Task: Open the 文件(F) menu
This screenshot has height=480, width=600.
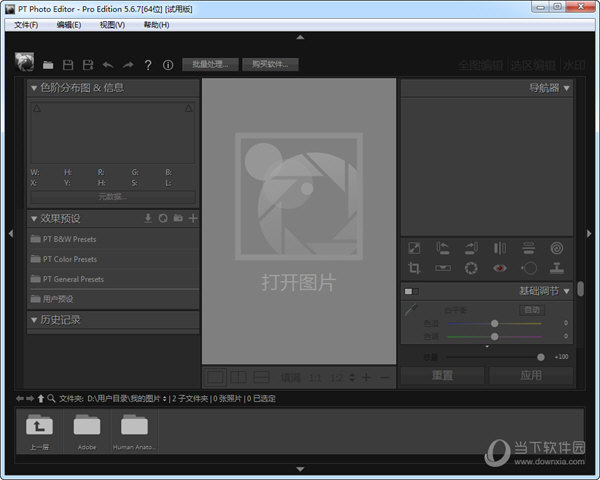Action: click(26, 25)
